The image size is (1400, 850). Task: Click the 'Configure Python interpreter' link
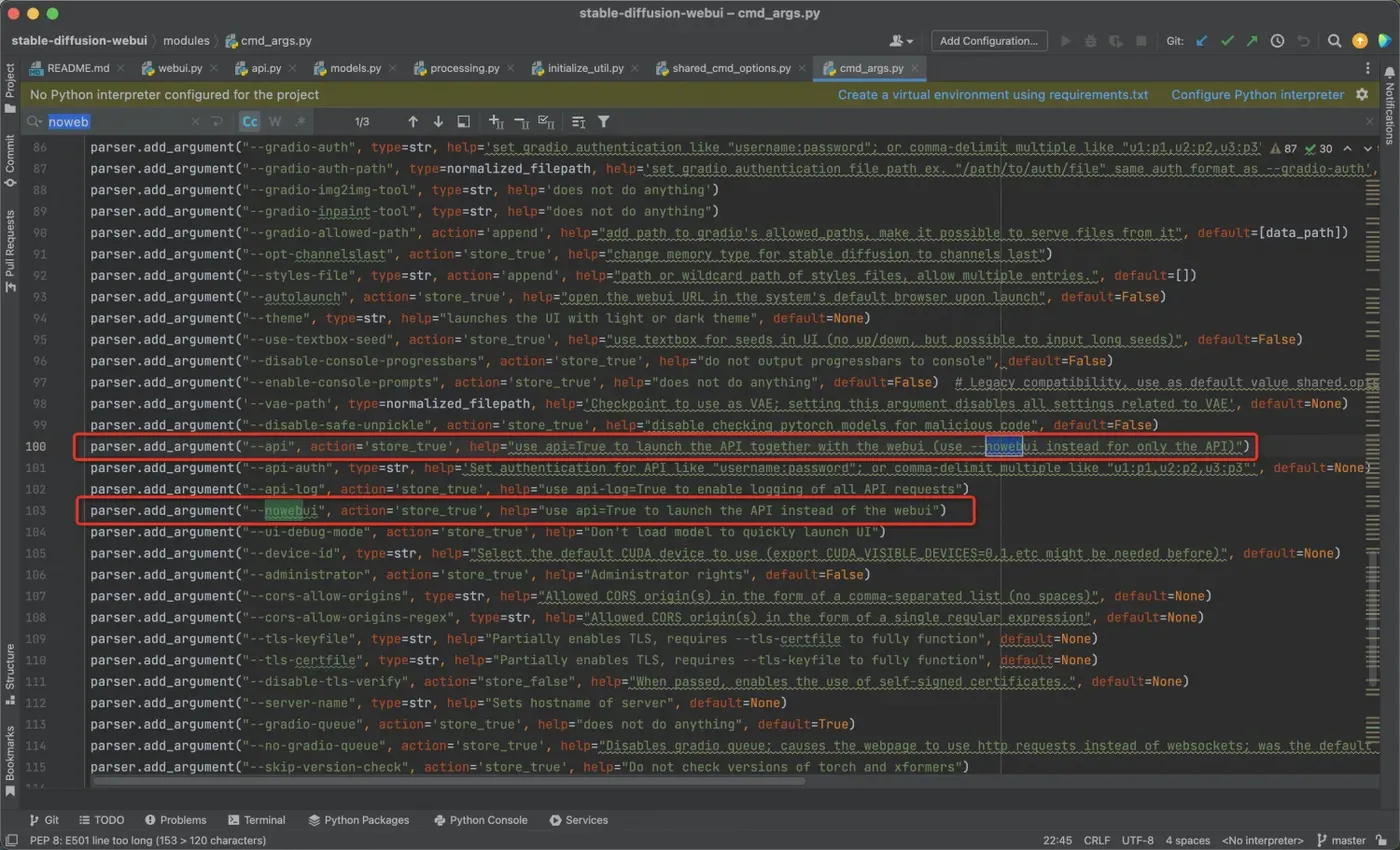(x=1258, y=95)
